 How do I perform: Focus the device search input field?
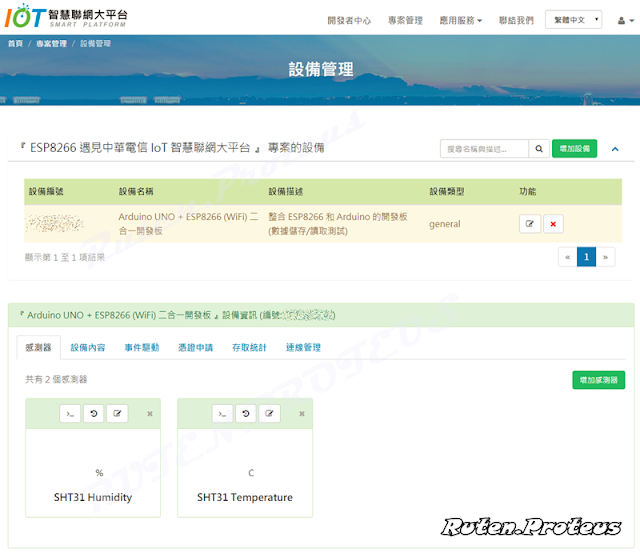484,149
